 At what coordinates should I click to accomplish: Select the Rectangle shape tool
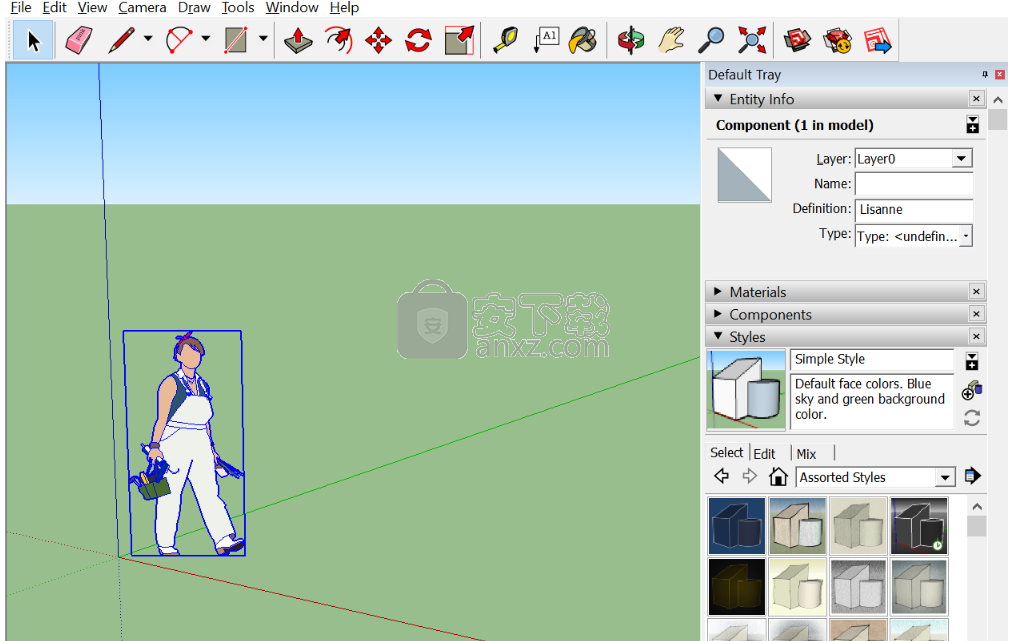tap(236, 40)
